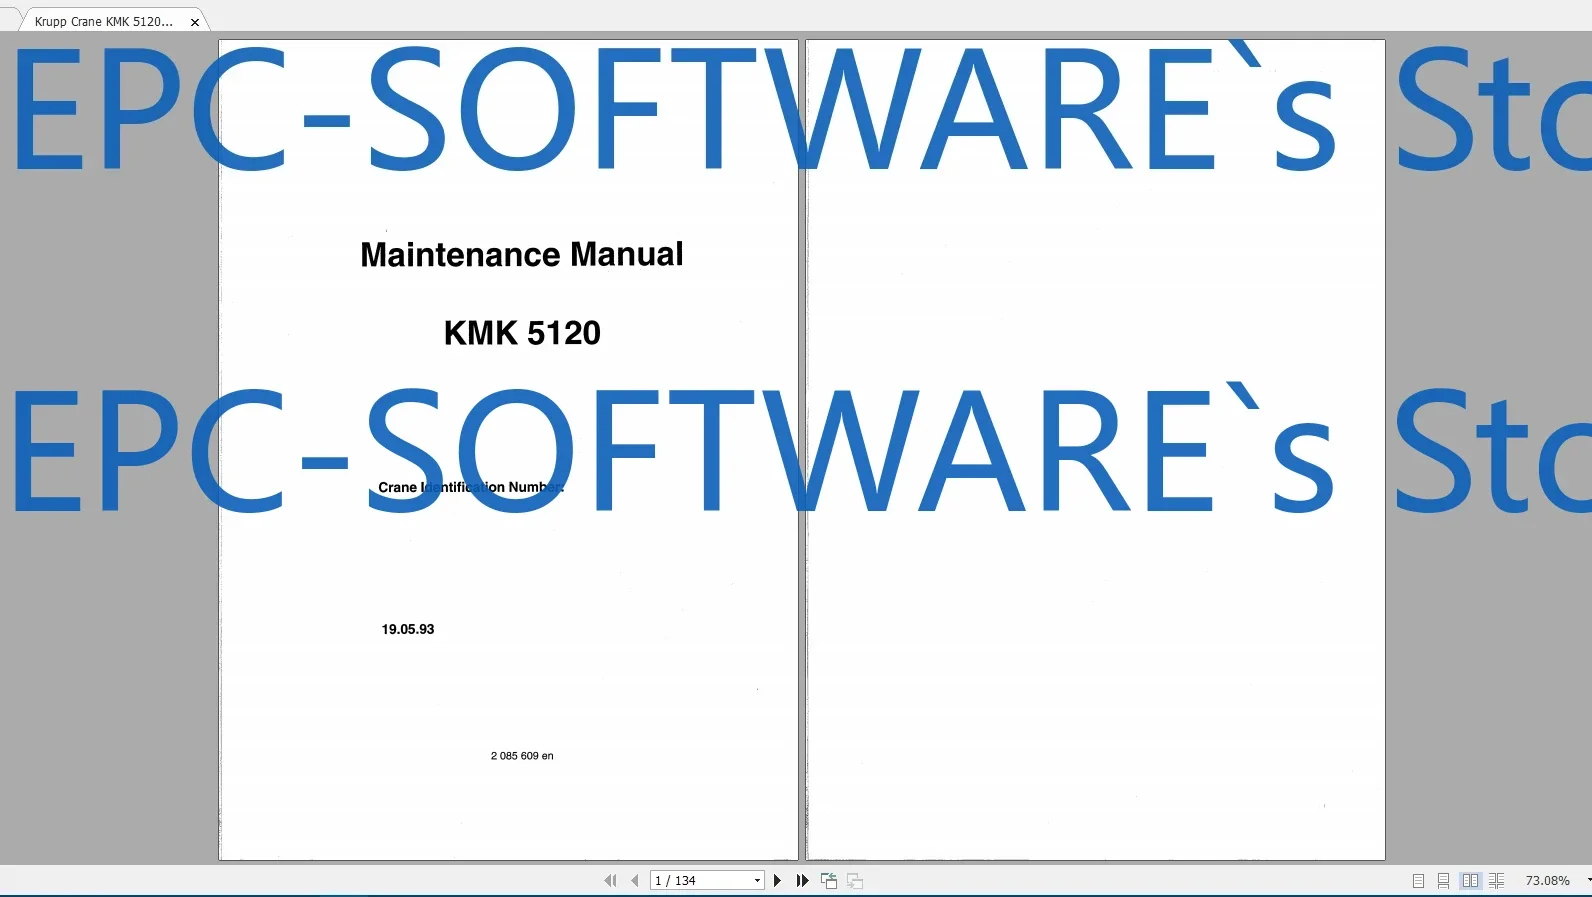This screenshot has height=897, width=1592.
Task: Close the Krupp Crane KMK 5120 tab
Action: coord(195,22)
